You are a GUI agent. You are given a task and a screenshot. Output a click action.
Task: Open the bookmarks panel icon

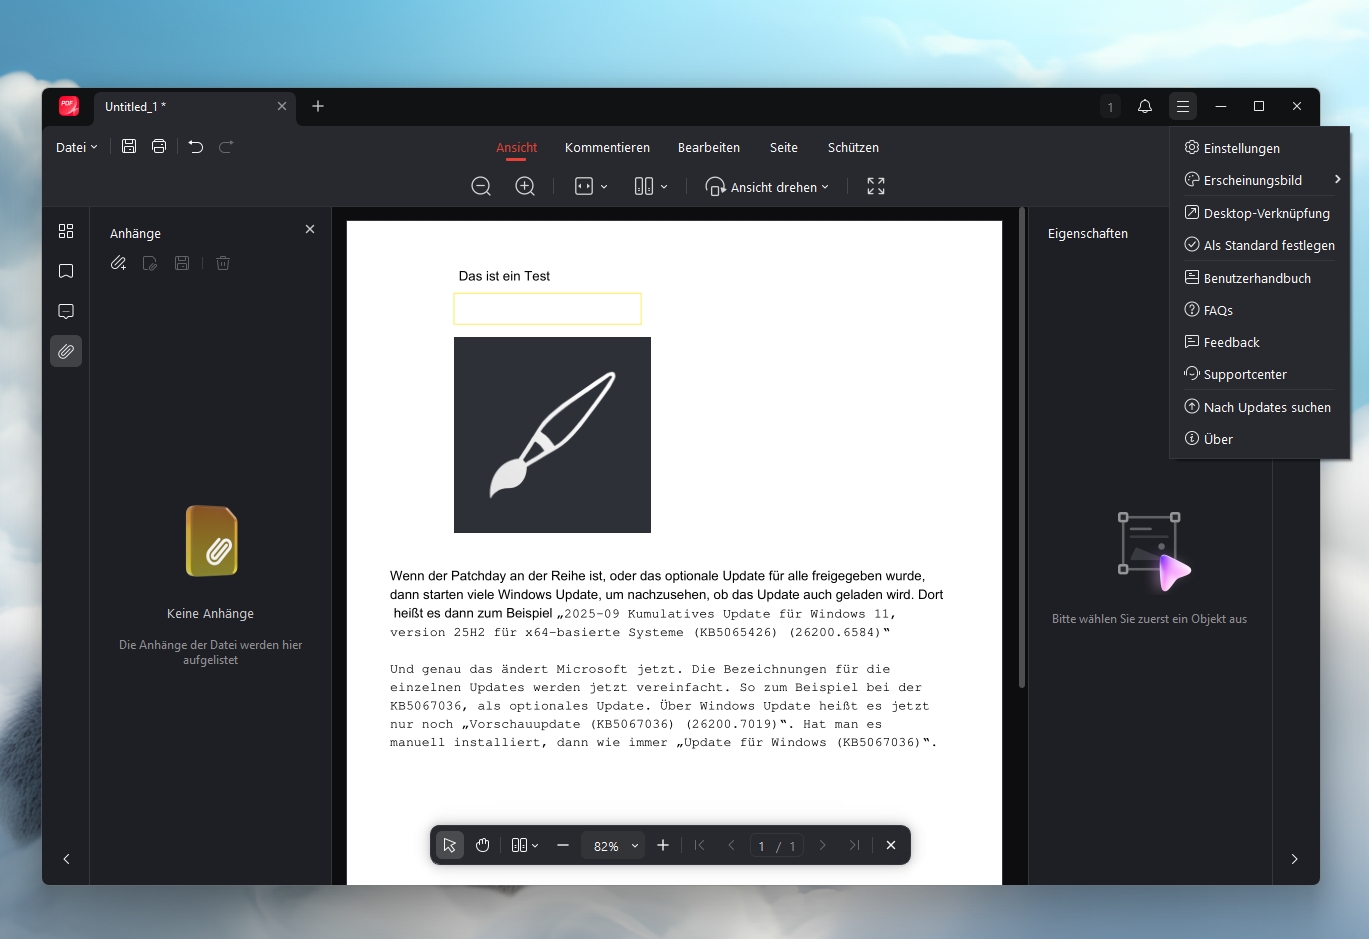tap(66, 271)
